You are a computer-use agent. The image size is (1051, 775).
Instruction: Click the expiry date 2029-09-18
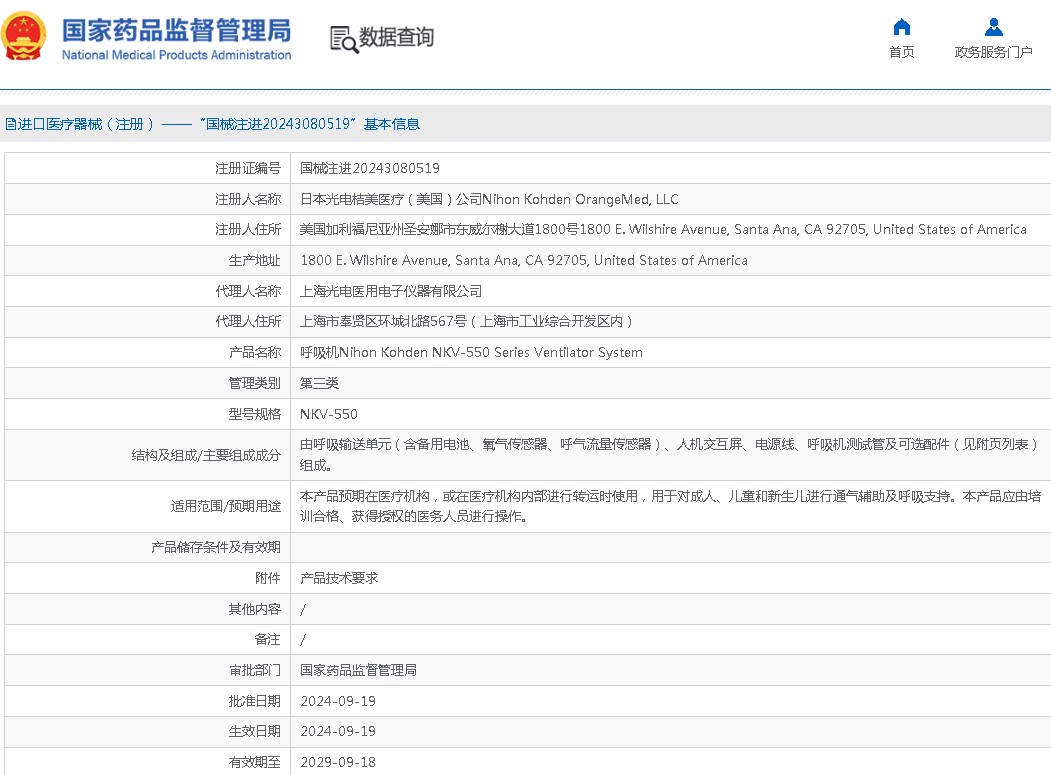338,762
